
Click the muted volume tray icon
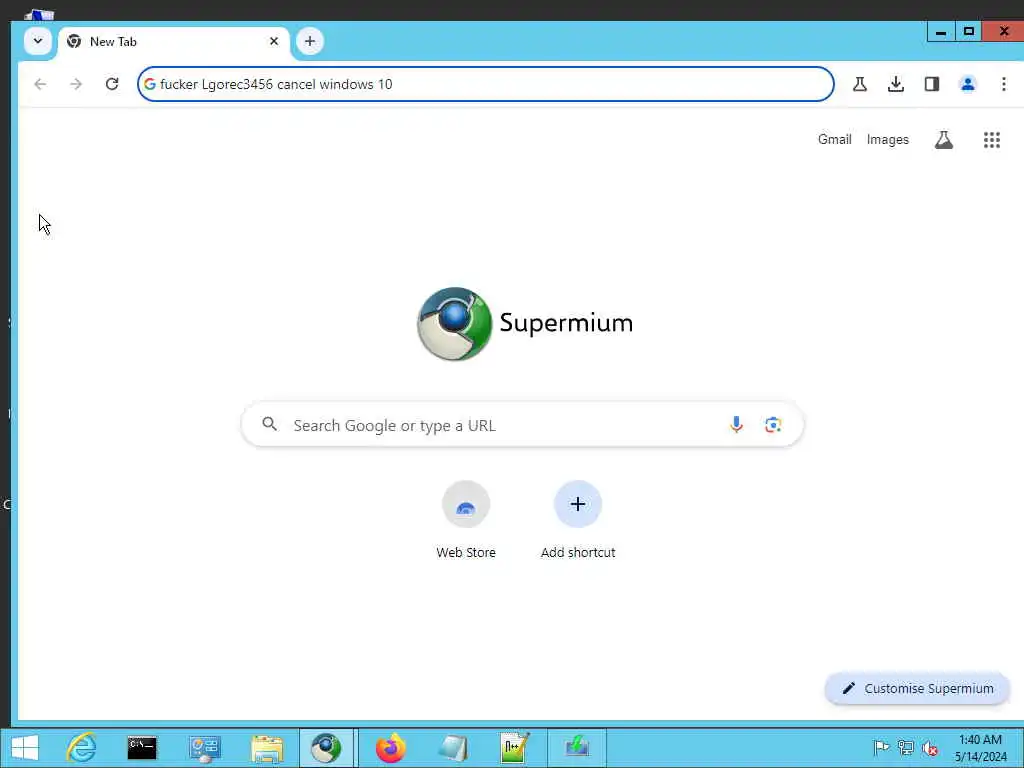(x=930, y=748)
